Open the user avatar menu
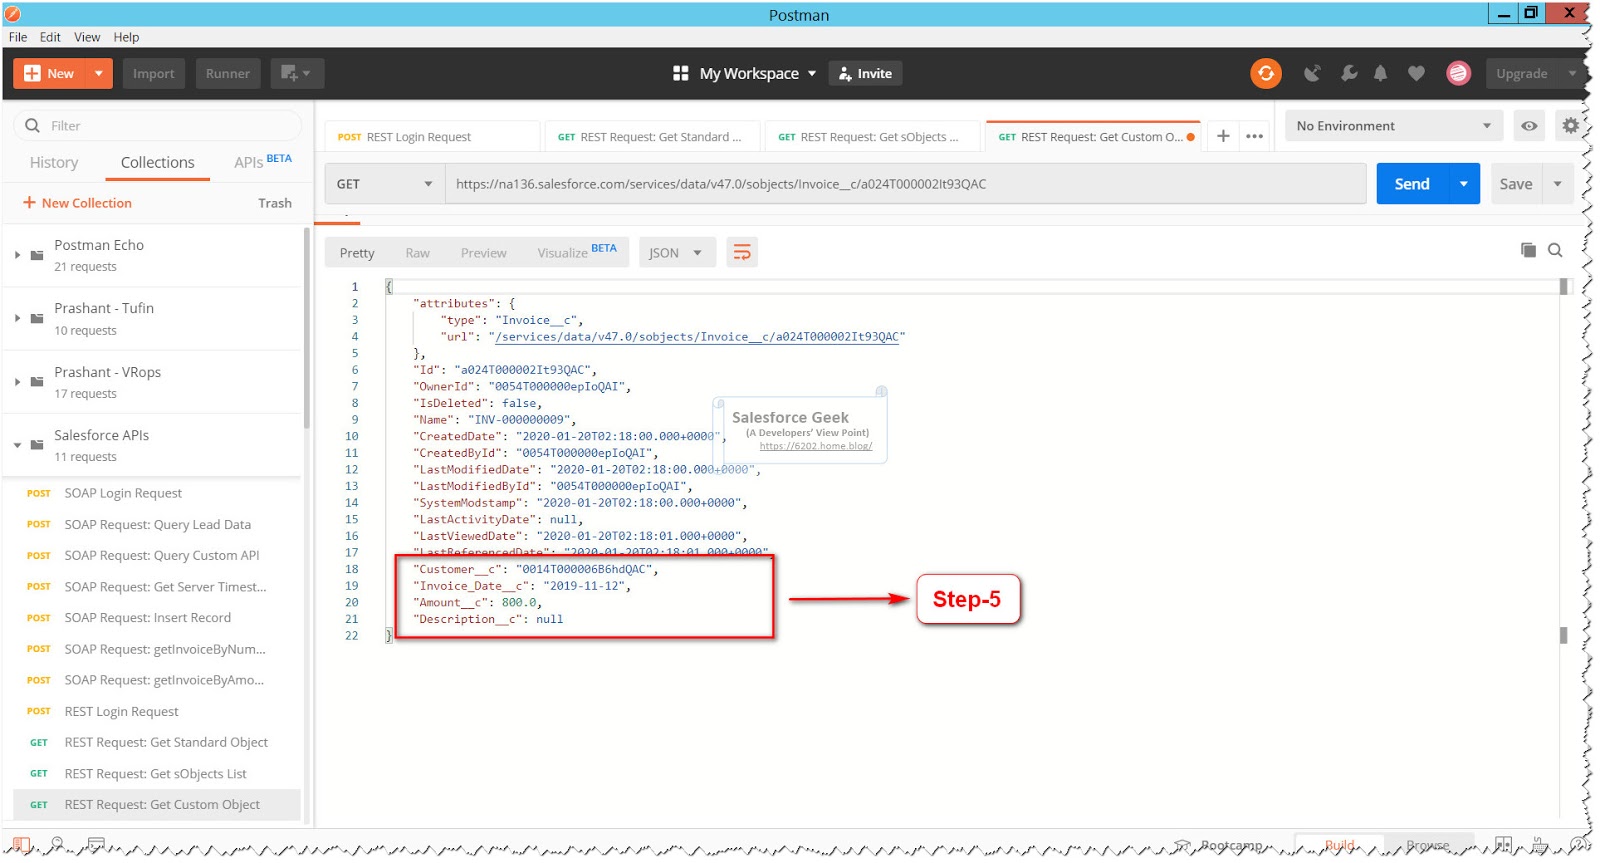1600x863 pixels. tap(1458, 73)
